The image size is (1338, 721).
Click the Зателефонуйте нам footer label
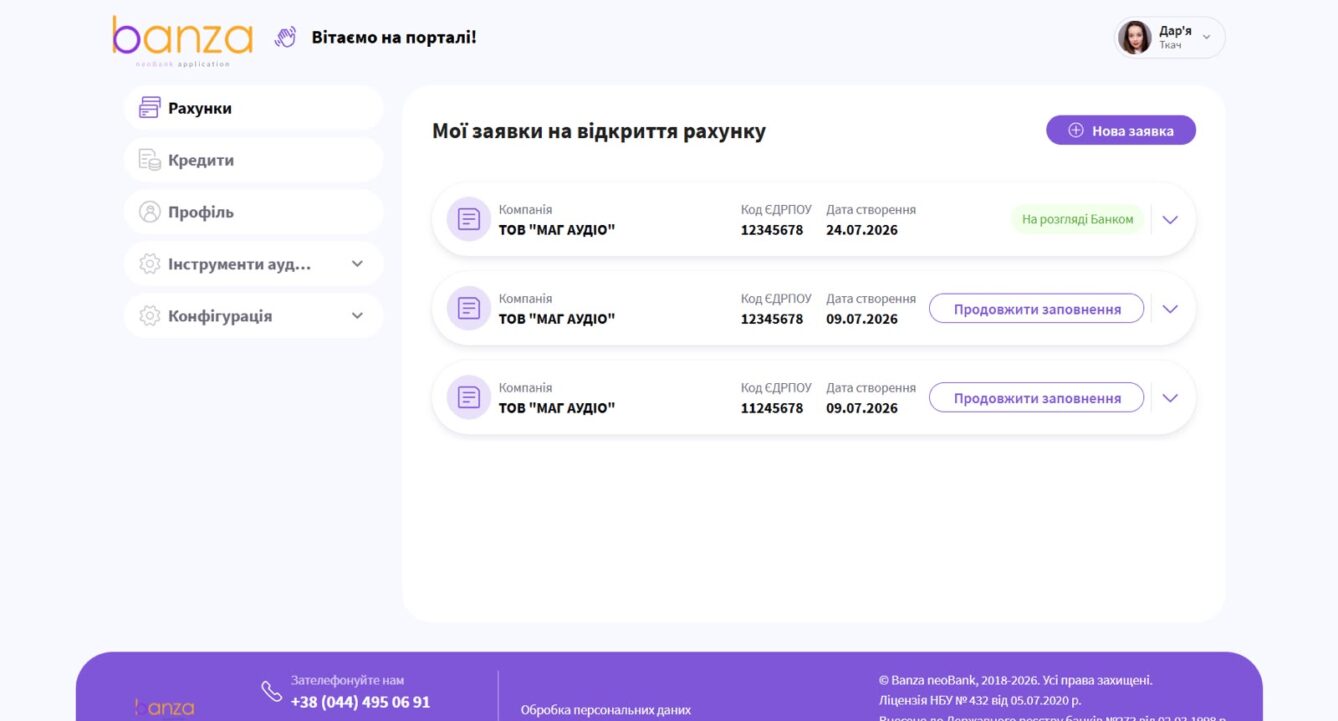pos(348,680)
